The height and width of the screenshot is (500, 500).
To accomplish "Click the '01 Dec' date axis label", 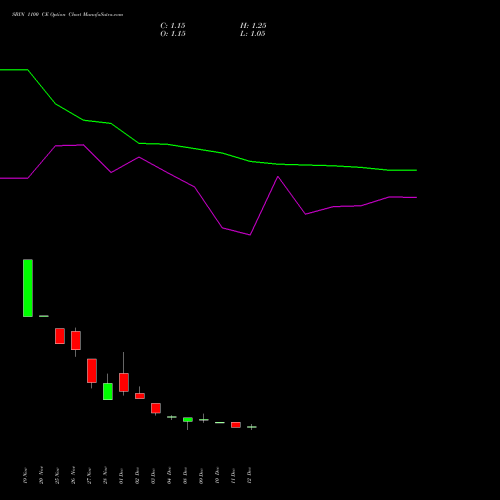I will 122,476.
